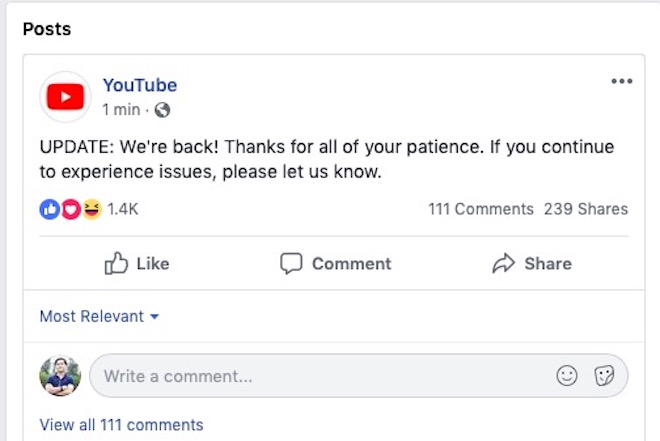Screen dimensions: 660x441
Task: Click the blue like reaction icon
Action: coord(49,209)
